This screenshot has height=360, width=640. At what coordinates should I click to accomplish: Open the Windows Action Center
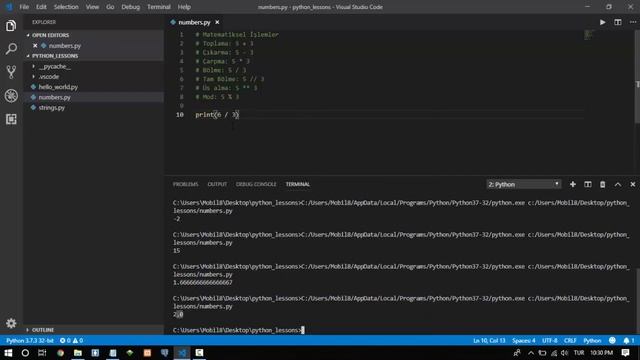pos(626,353)
